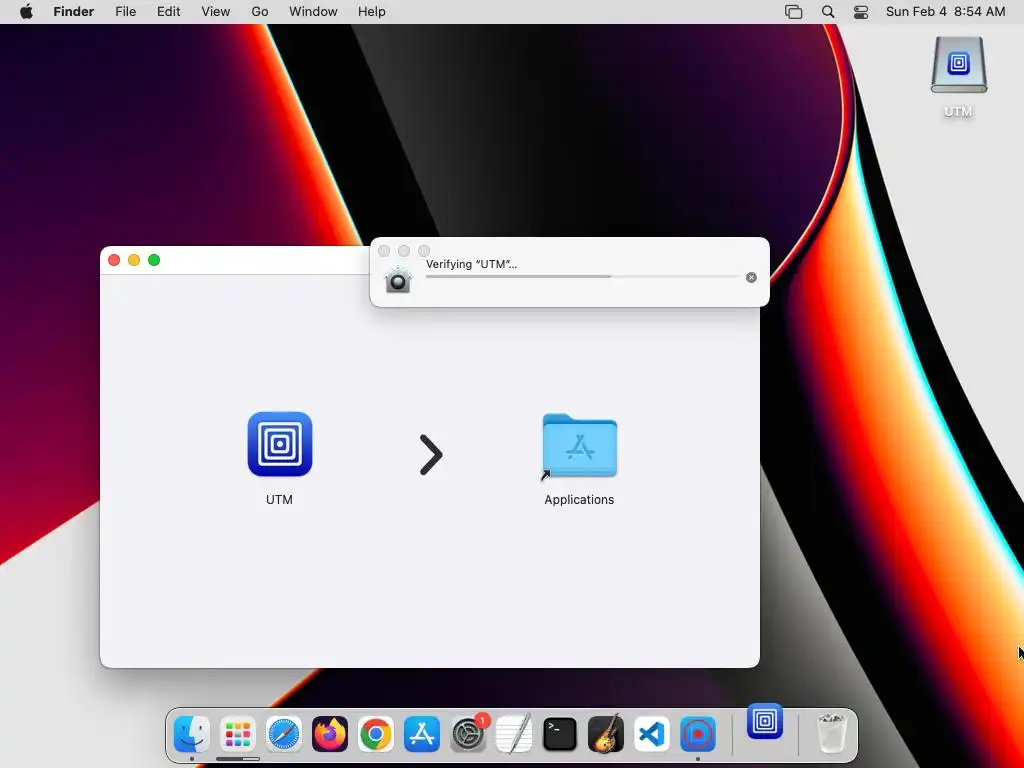Click the UTM icon in the Dock

pos(765,721)
